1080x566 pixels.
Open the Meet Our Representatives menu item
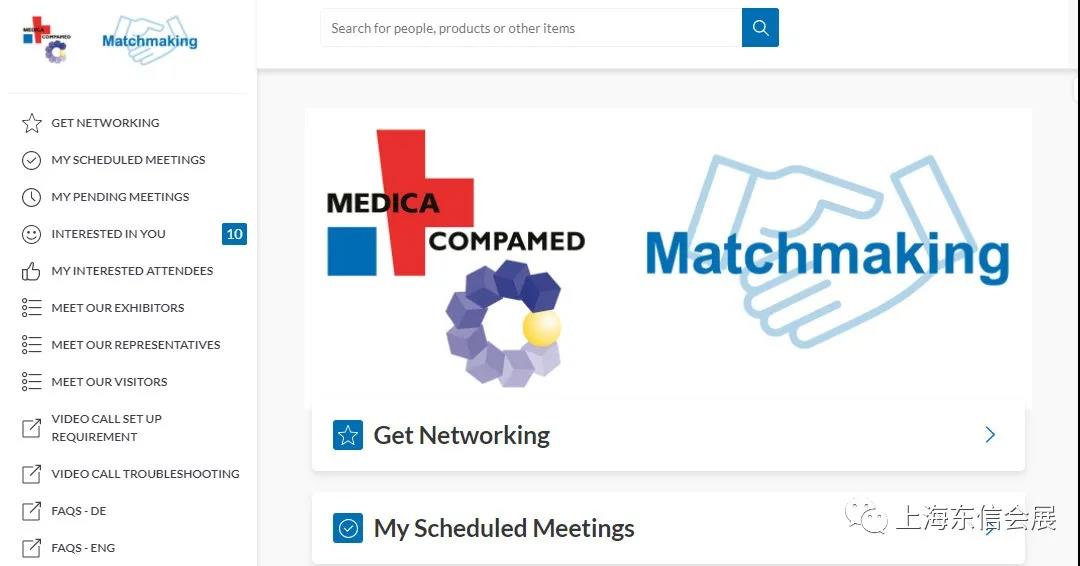(x=135, y=345)
